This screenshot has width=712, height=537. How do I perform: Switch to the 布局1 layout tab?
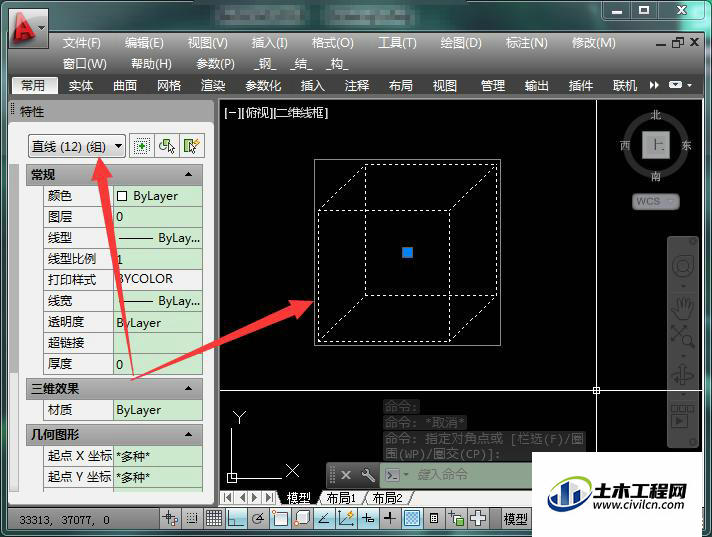pyautogui.click(x=341, y=498)
